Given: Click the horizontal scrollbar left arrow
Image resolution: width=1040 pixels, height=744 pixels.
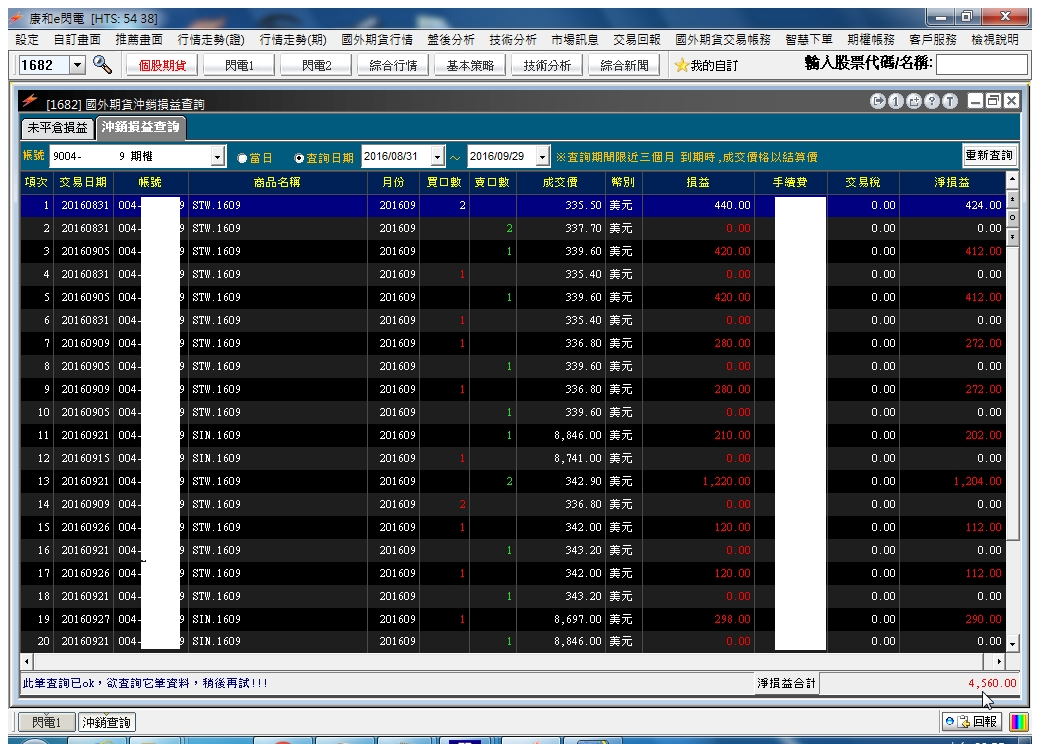Looking at the screenshot, I should 27,661.
